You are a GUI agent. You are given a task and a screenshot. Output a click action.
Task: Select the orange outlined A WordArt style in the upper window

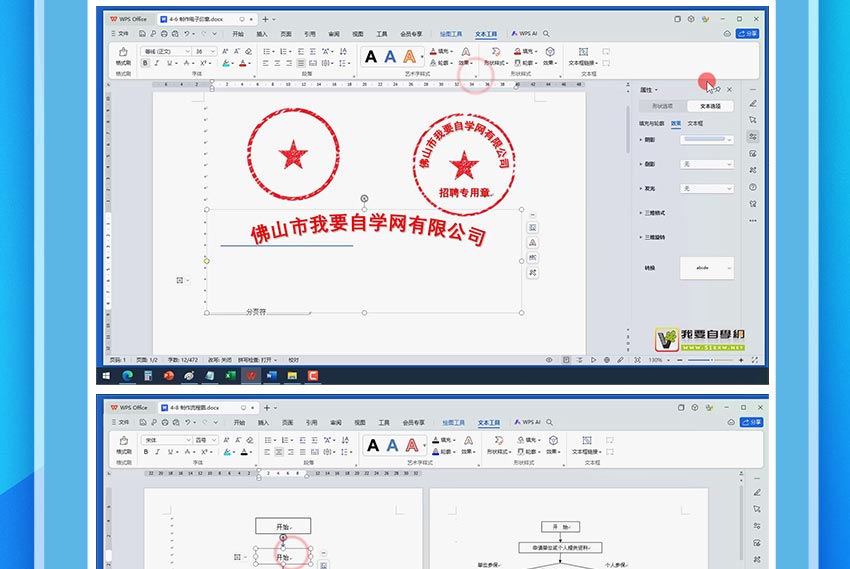click(410, 56)
